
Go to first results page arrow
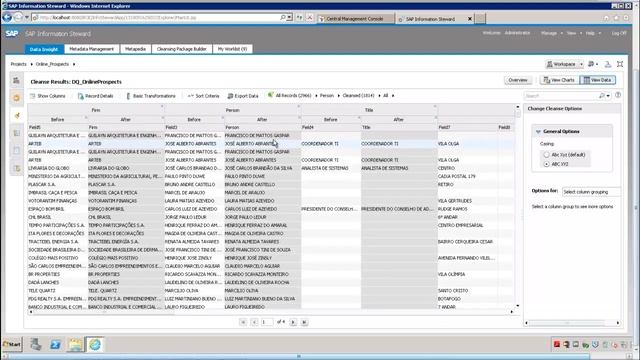(243, 322)
